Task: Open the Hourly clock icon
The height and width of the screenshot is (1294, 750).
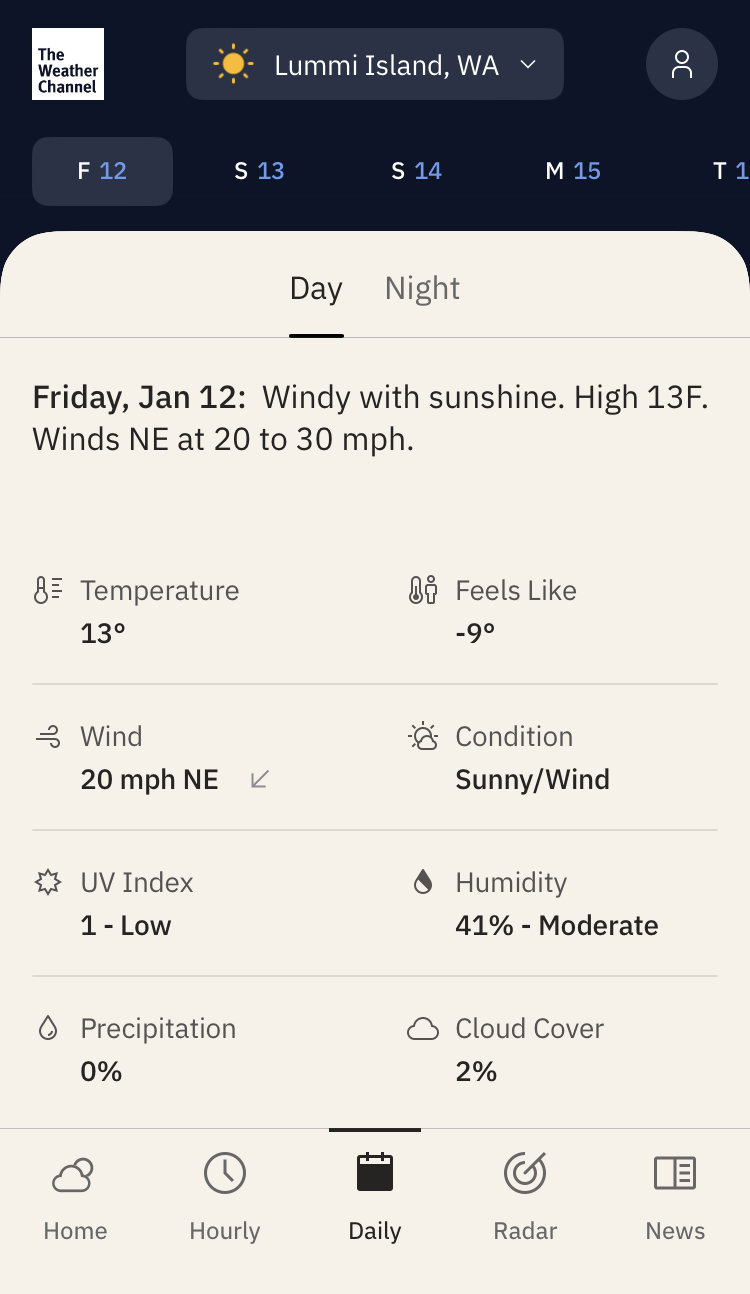Action: pyautogui.click(x=225, y=1173)
